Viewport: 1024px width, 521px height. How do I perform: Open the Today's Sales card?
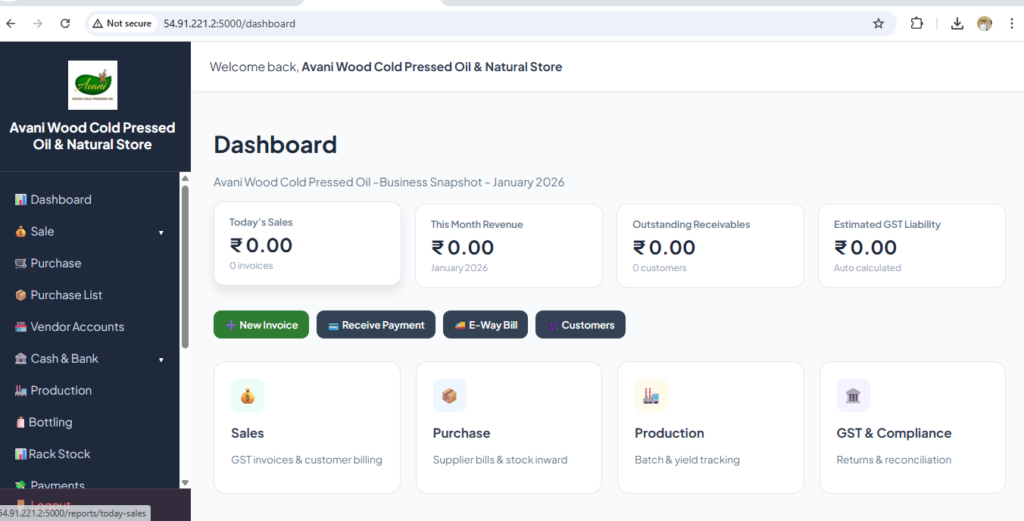pyautogui.click(x=308, y=244)
